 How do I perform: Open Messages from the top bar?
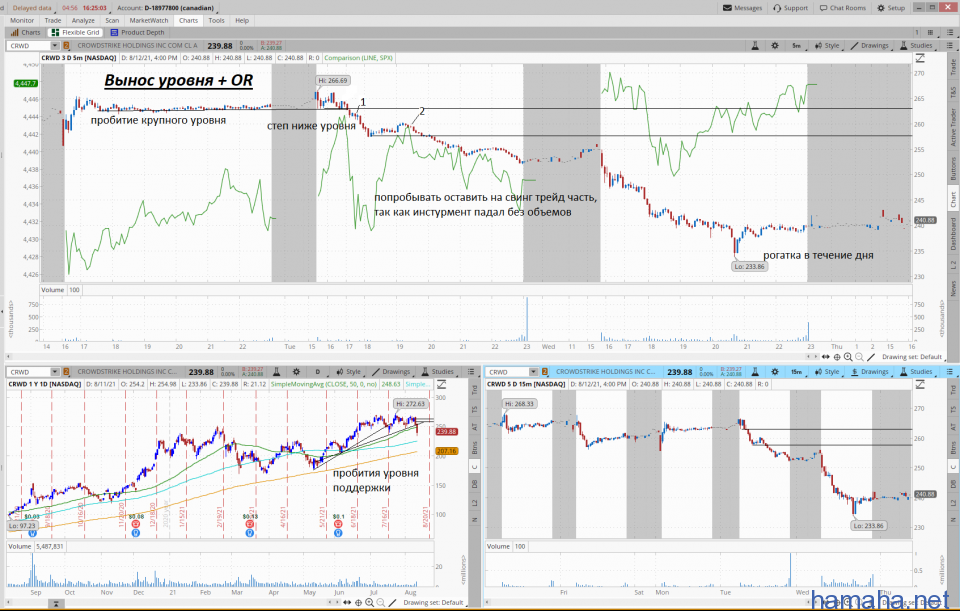[x=741, y=7]
